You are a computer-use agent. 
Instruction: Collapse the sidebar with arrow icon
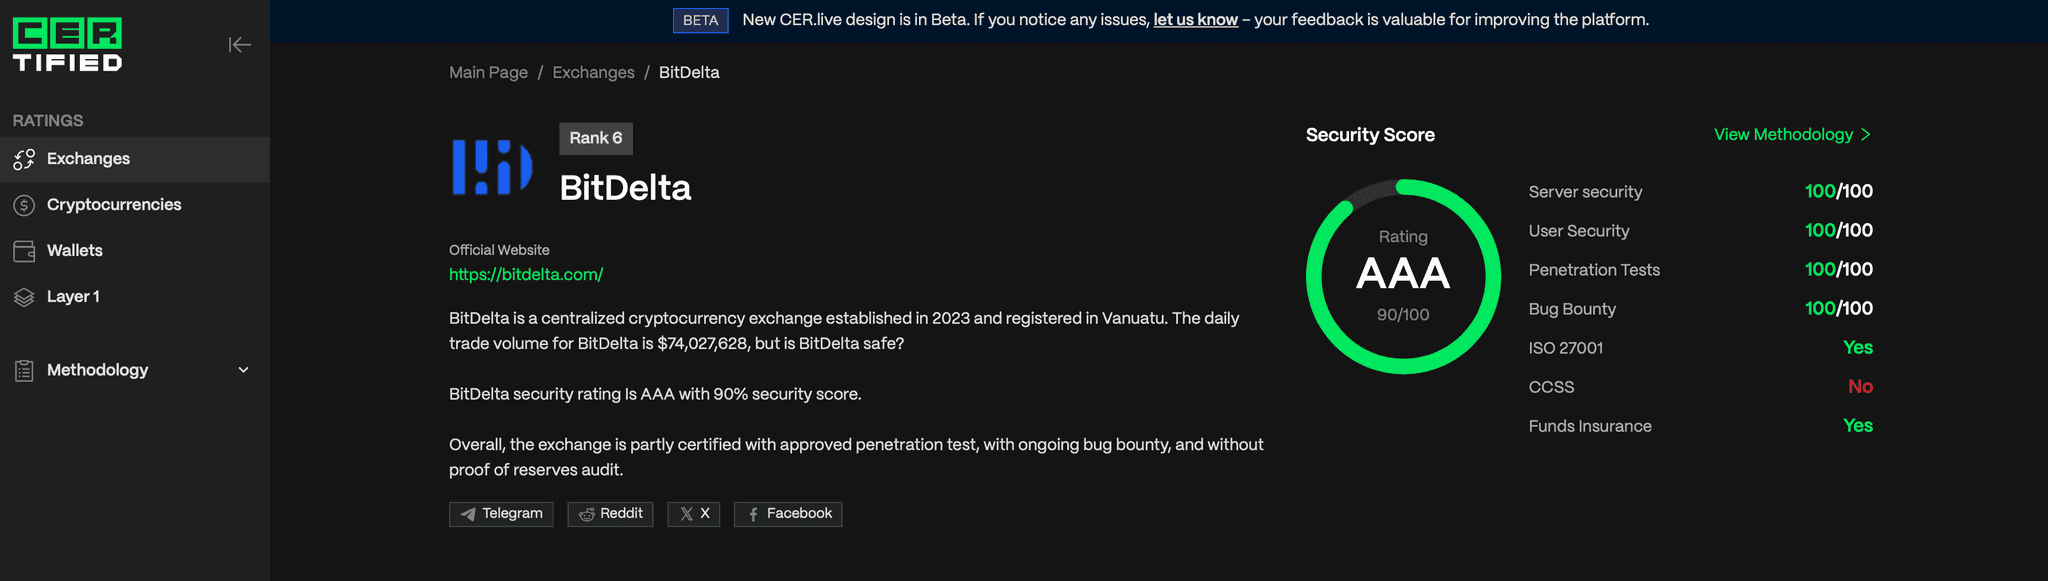[239, 44]
